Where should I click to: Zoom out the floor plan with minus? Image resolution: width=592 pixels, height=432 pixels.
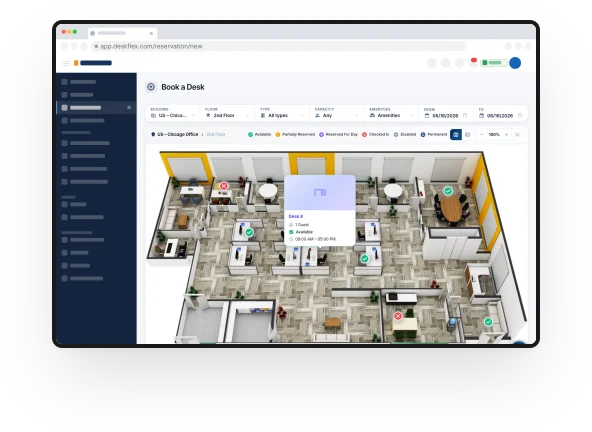[x=481, y=134]
